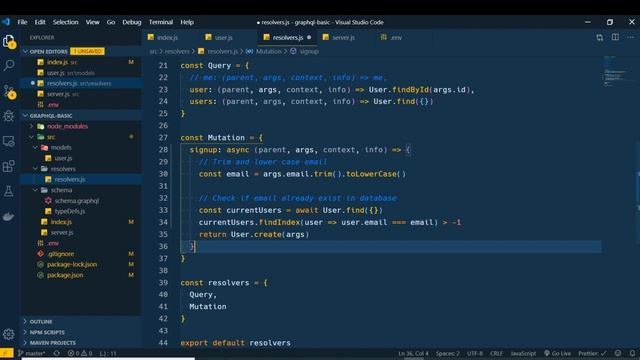Click the Synchronize Changes icon in status bar

coord(56,353)
